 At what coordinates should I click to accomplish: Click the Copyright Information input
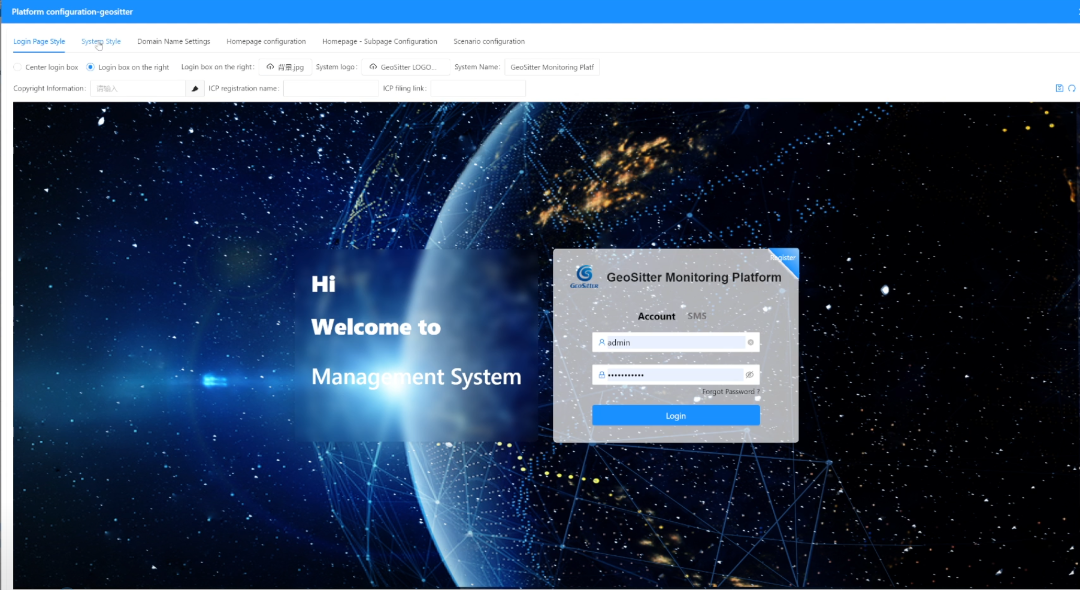pyautogui.click(x=138, y=88)
